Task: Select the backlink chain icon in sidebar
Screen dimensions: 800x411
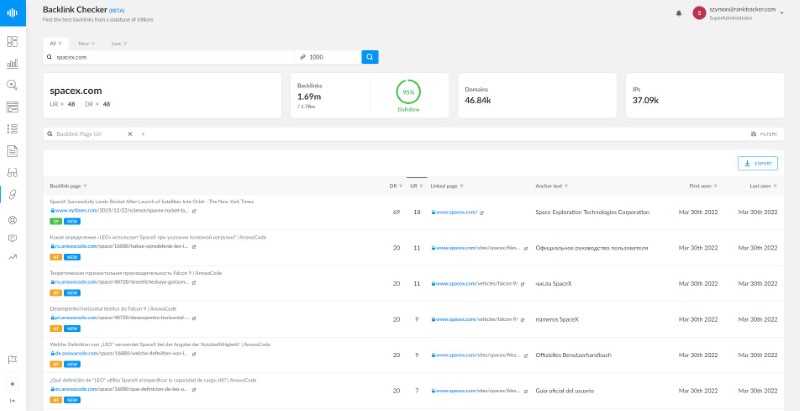Action: (12, 194)
